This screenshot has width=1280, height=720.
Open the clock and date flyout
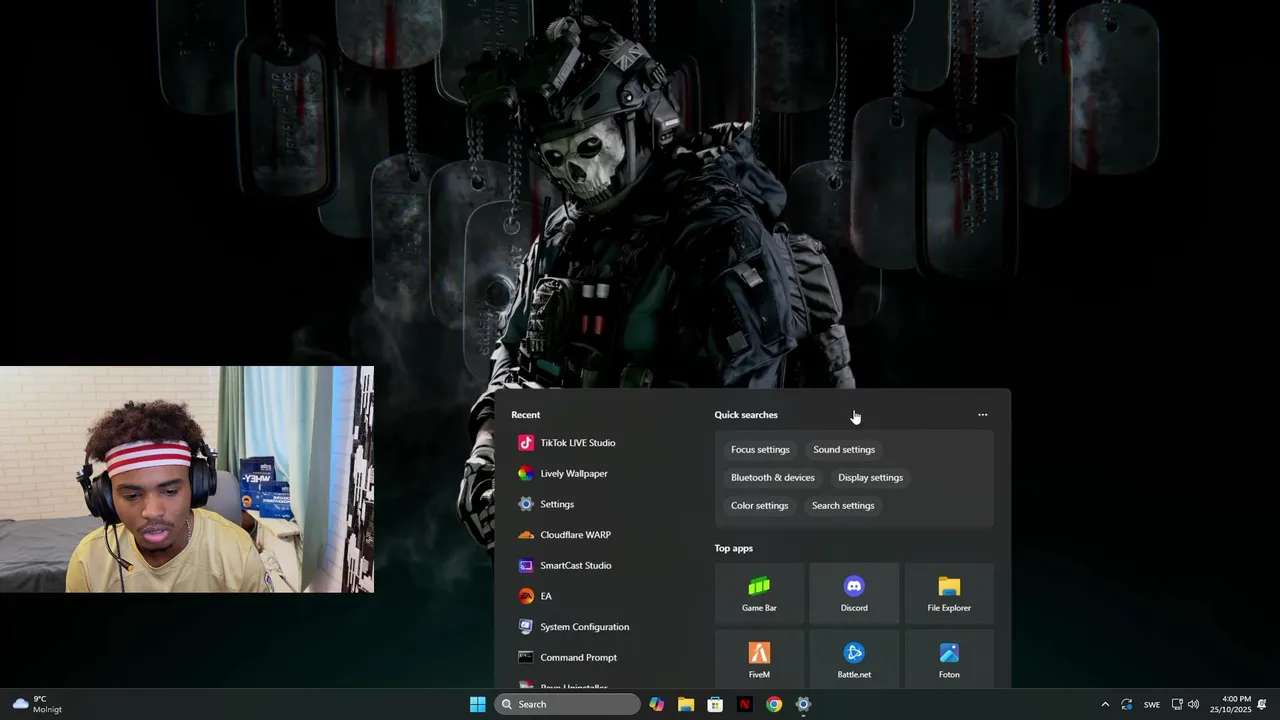[x=1230, y=704]
